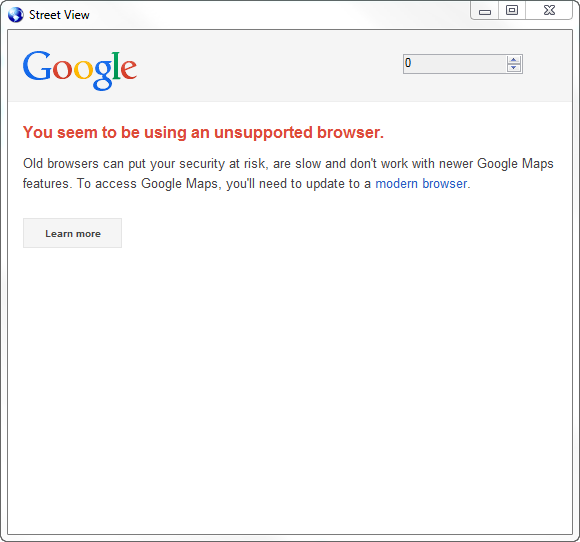Select the unsupported browser heading text

coord(203,132)
